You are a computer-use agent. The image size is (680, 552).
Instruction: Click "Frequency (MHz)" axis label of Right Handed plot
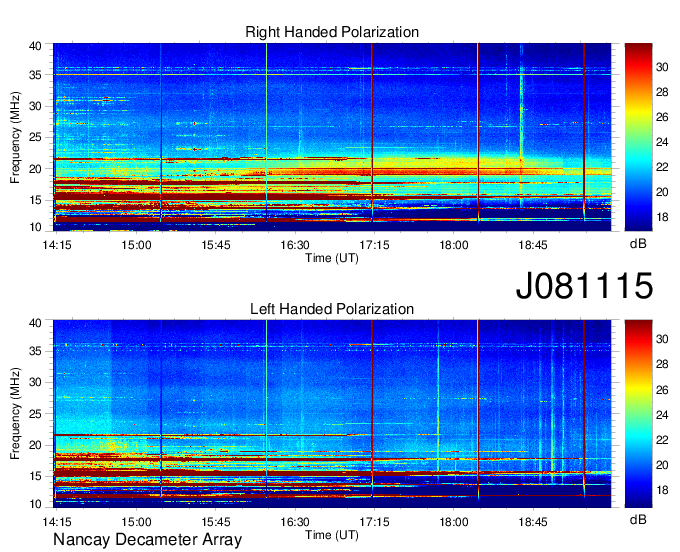click(x=15, y=137)
